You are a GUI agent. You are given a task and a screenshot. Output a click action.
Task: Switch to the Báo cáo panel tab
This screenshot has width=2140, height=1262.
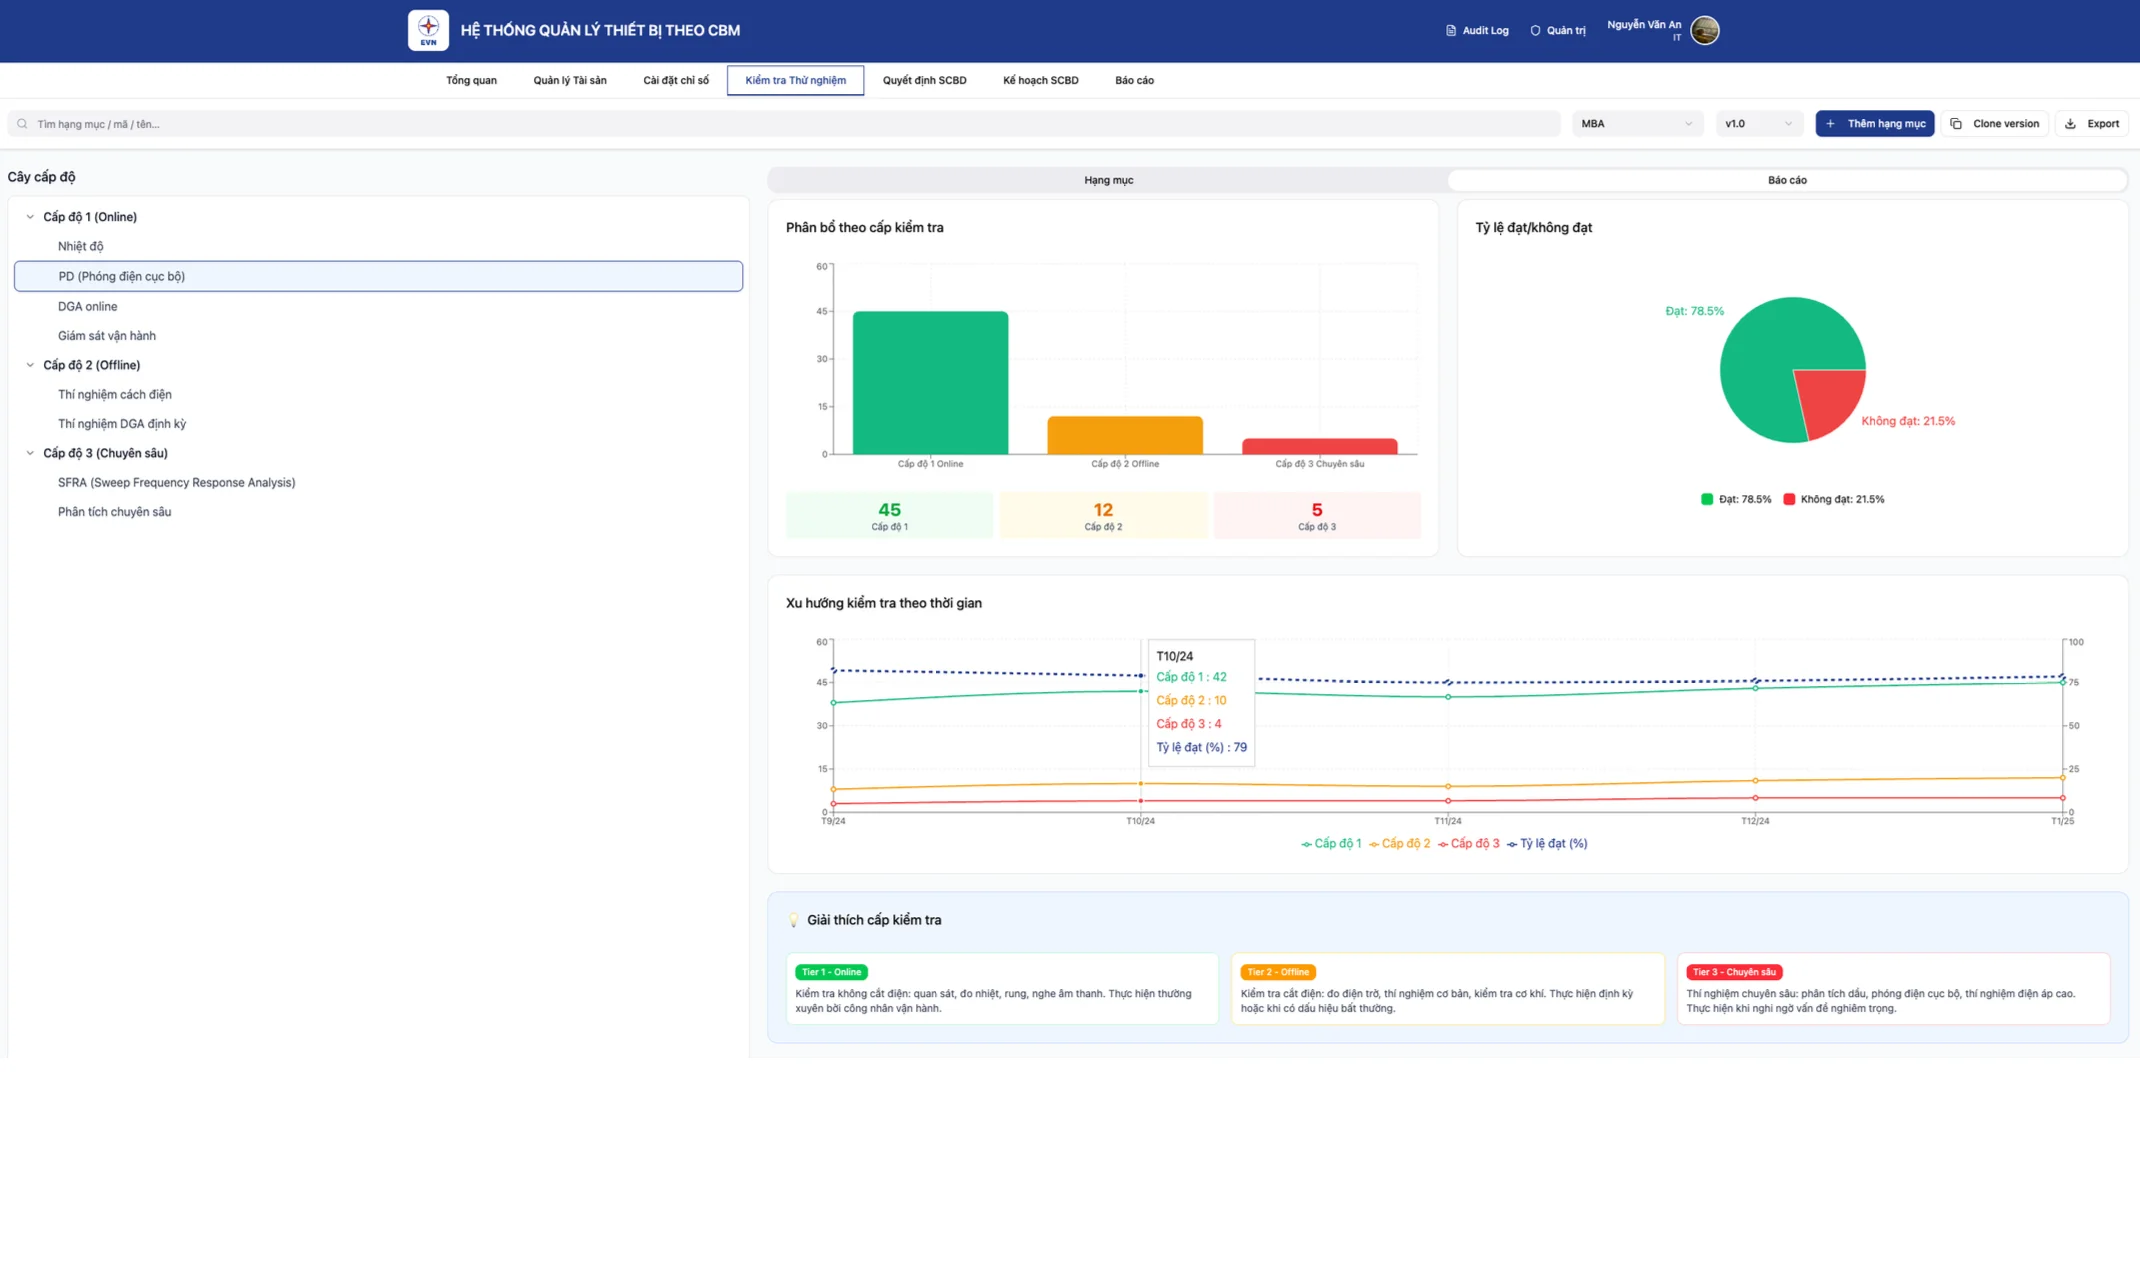pos(1787,180)
